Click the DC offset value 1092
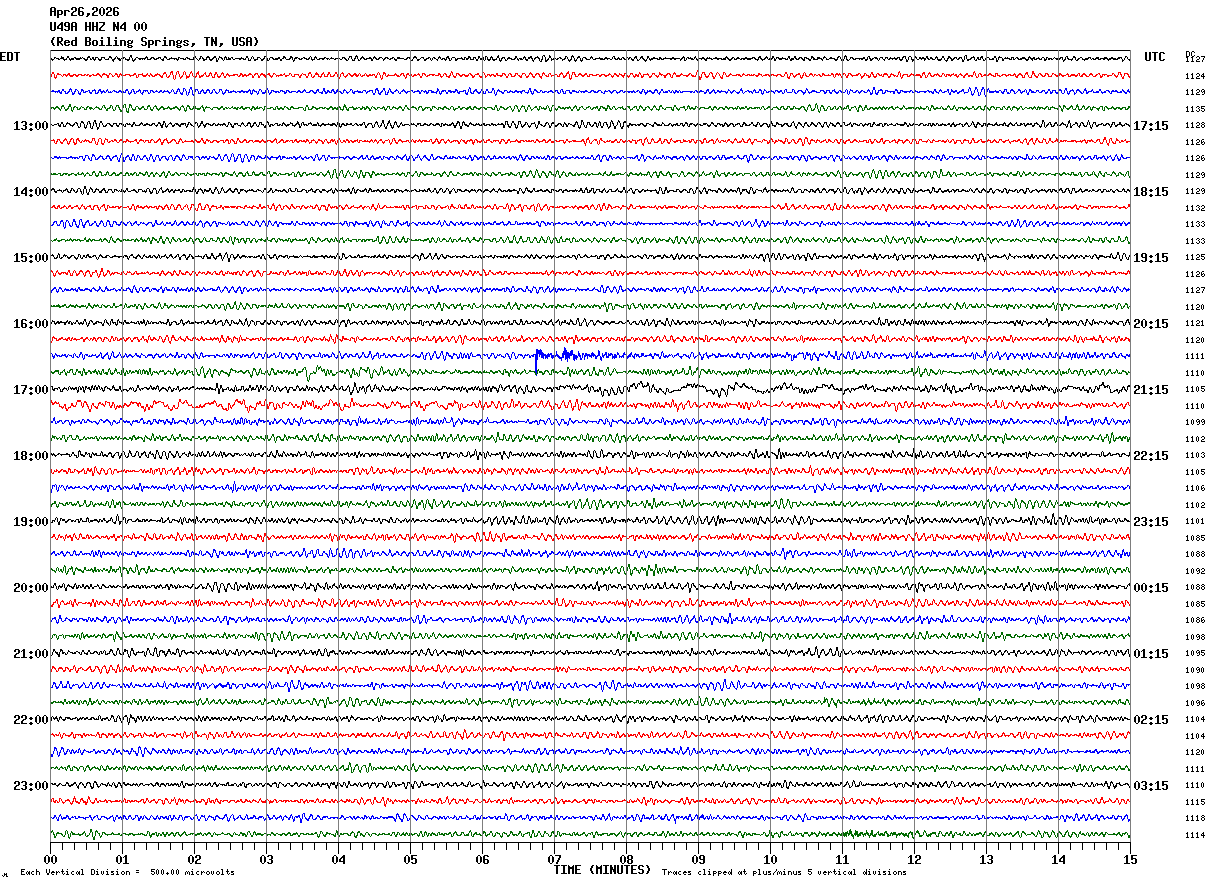Viewport: 1210px width, 886px height. [x=1195, y=571]
